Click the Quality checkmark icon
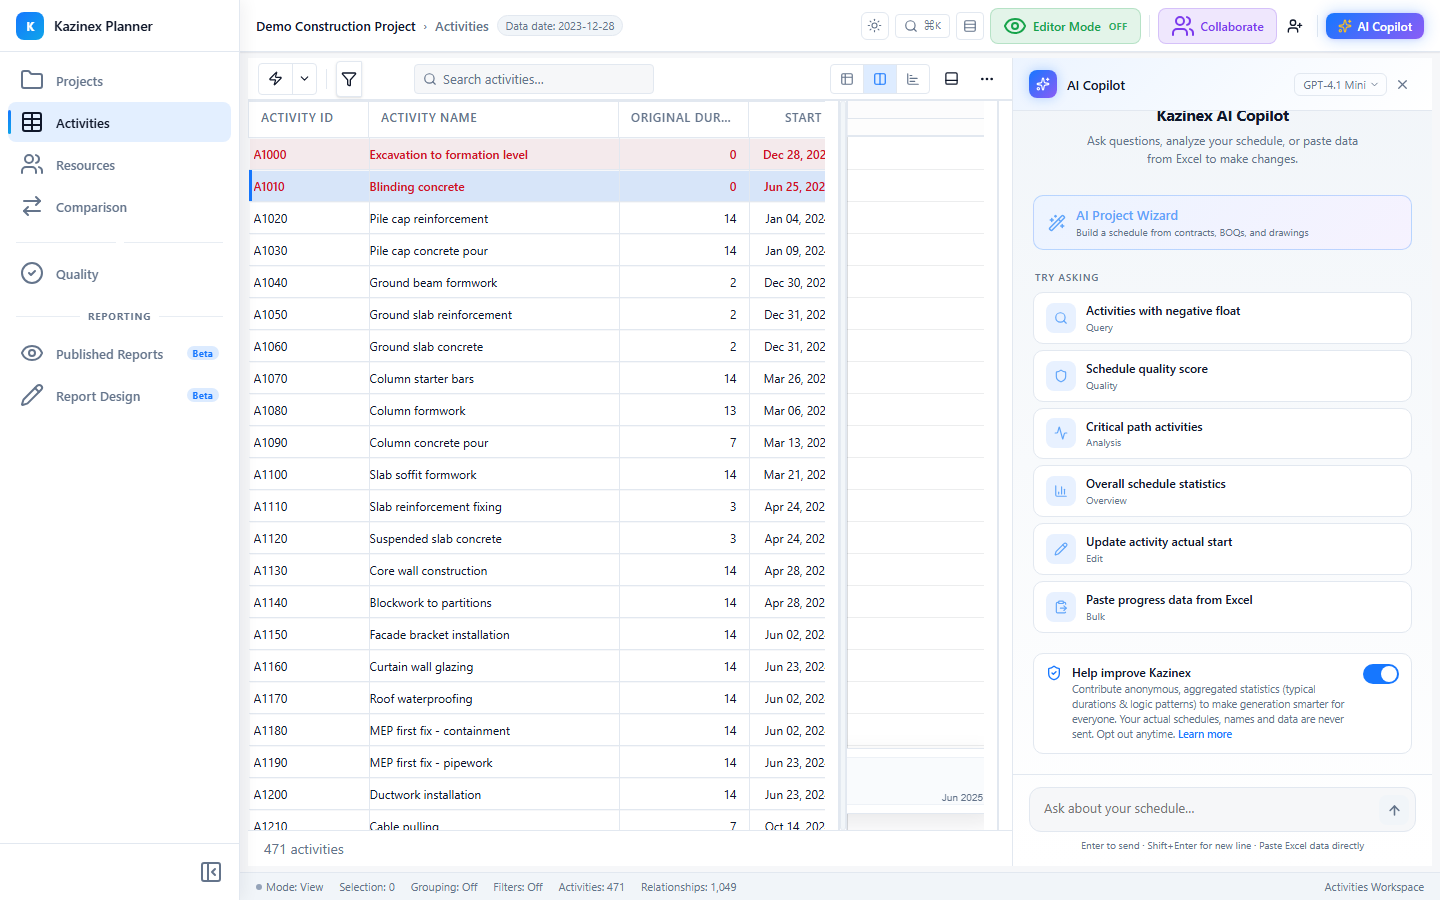Image resolution: width=1440 pixels, height=900 pixels. pos(32,273)
